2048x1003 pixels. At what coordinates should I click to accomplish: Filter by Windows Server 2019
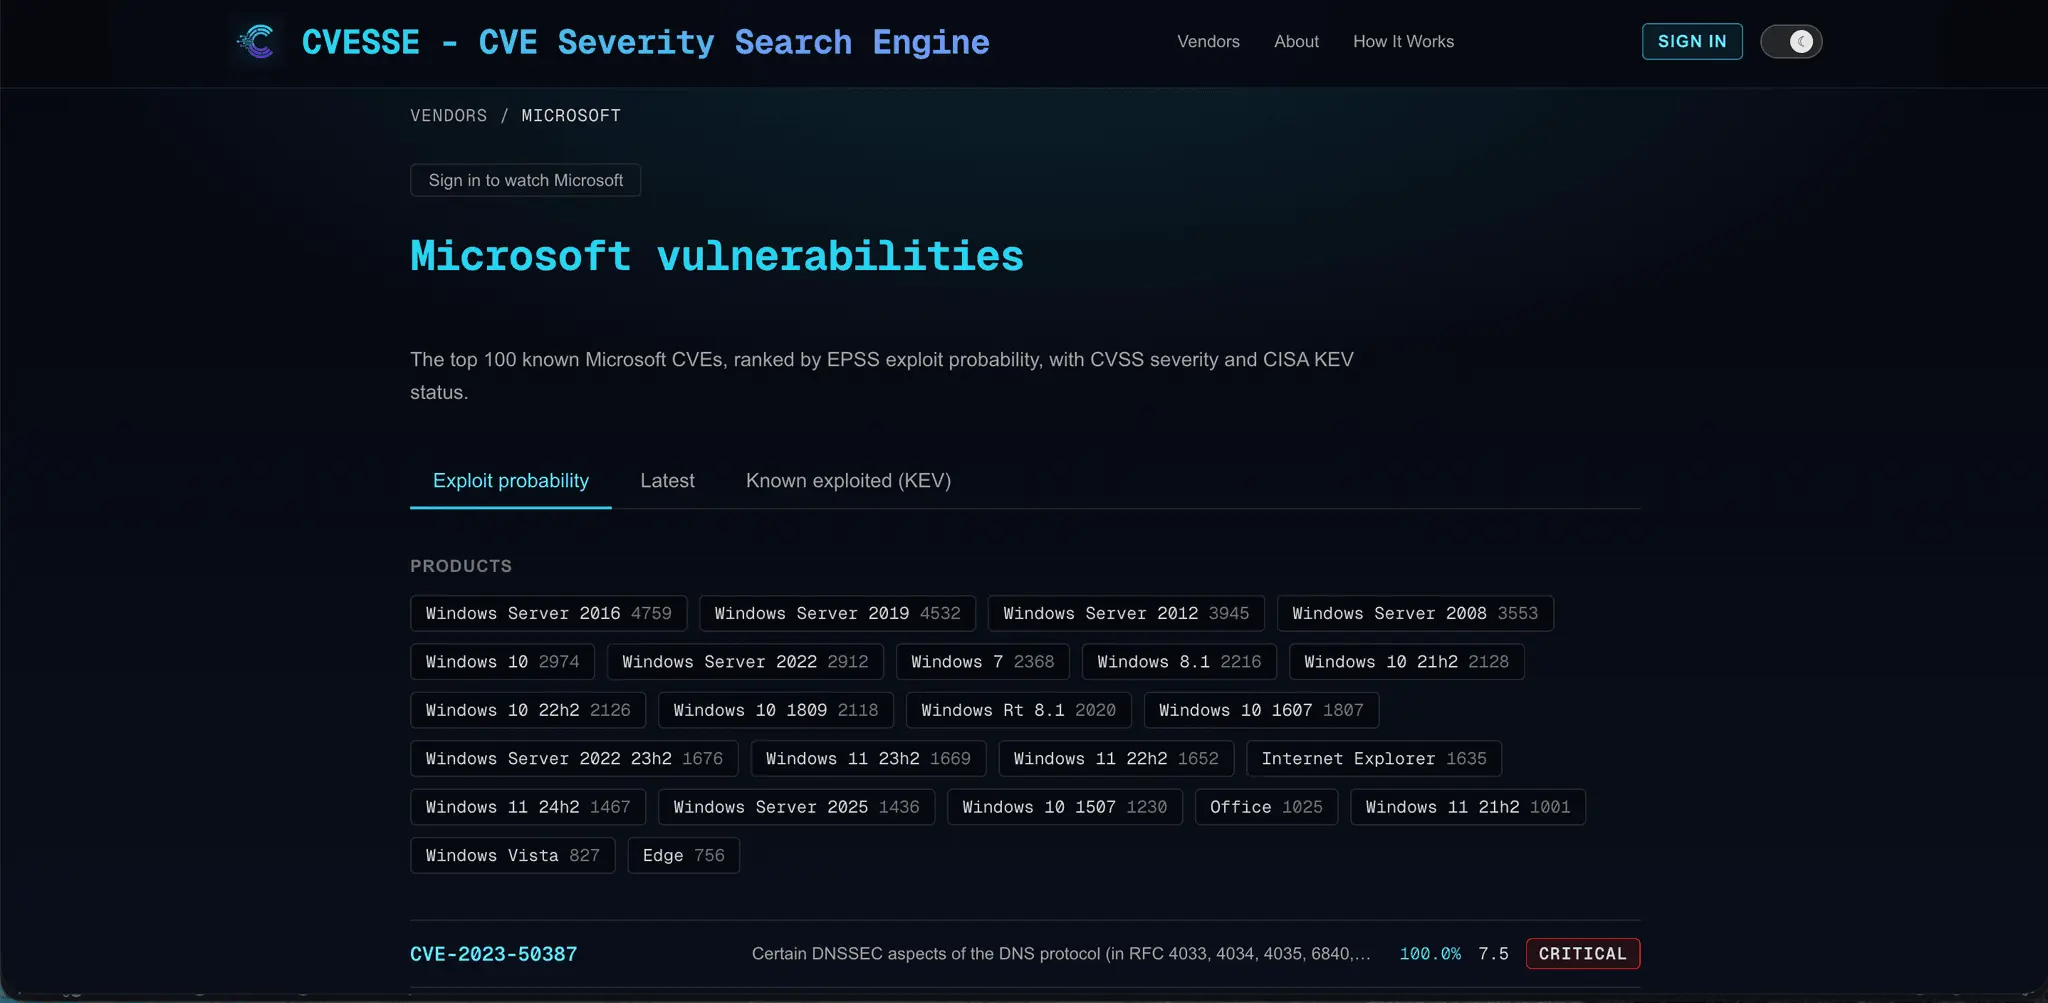837,613
